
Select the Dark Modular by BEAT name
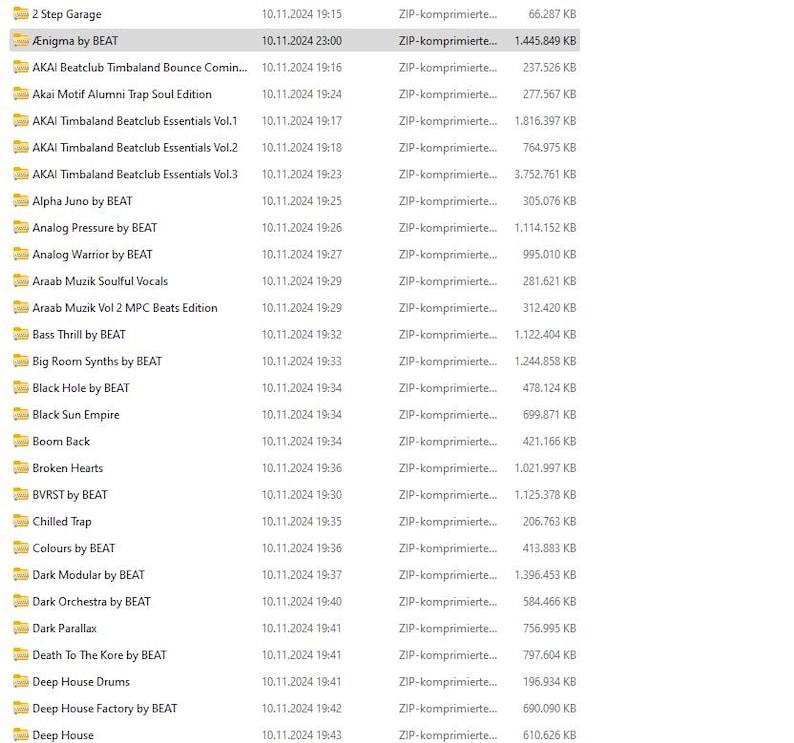(x=88, y=575)
